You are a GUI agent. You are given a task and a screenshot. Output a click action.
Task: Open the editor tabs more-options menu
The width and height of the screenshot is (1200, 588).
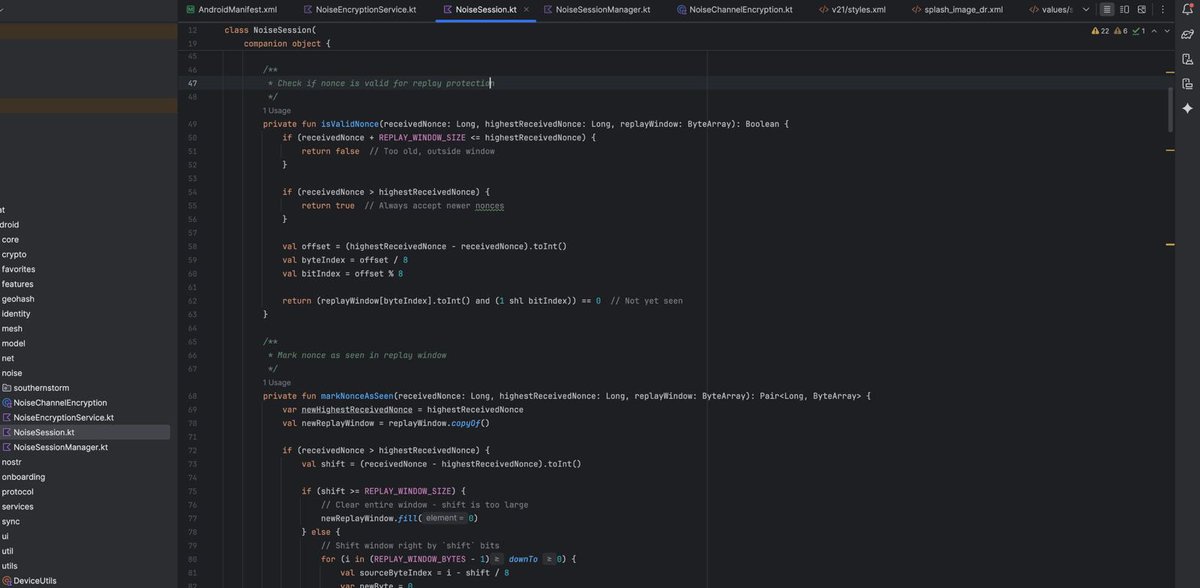point(1164,9)
